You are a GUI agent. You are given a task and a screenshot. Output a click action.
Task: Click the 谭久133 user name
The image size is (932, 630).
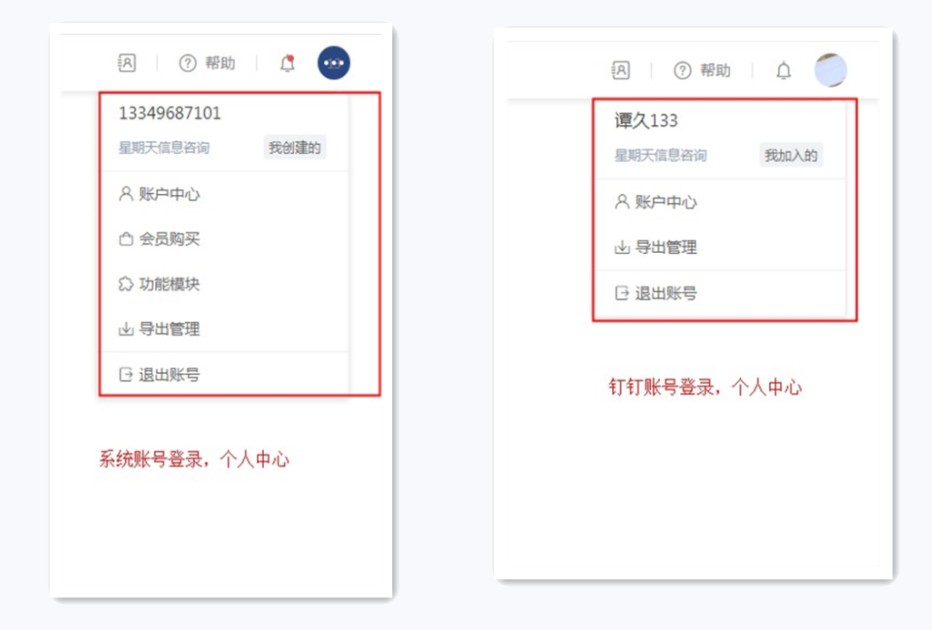point(646,121)
